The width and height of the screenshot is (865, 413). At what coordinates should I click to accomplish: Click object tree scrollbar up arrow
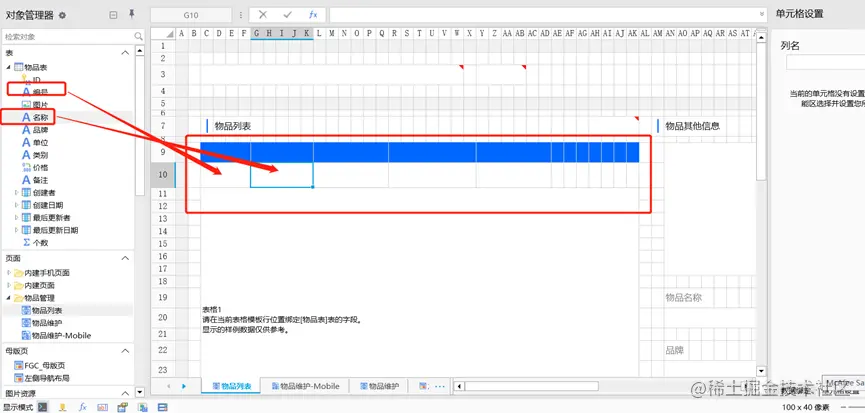pos(140,50)
